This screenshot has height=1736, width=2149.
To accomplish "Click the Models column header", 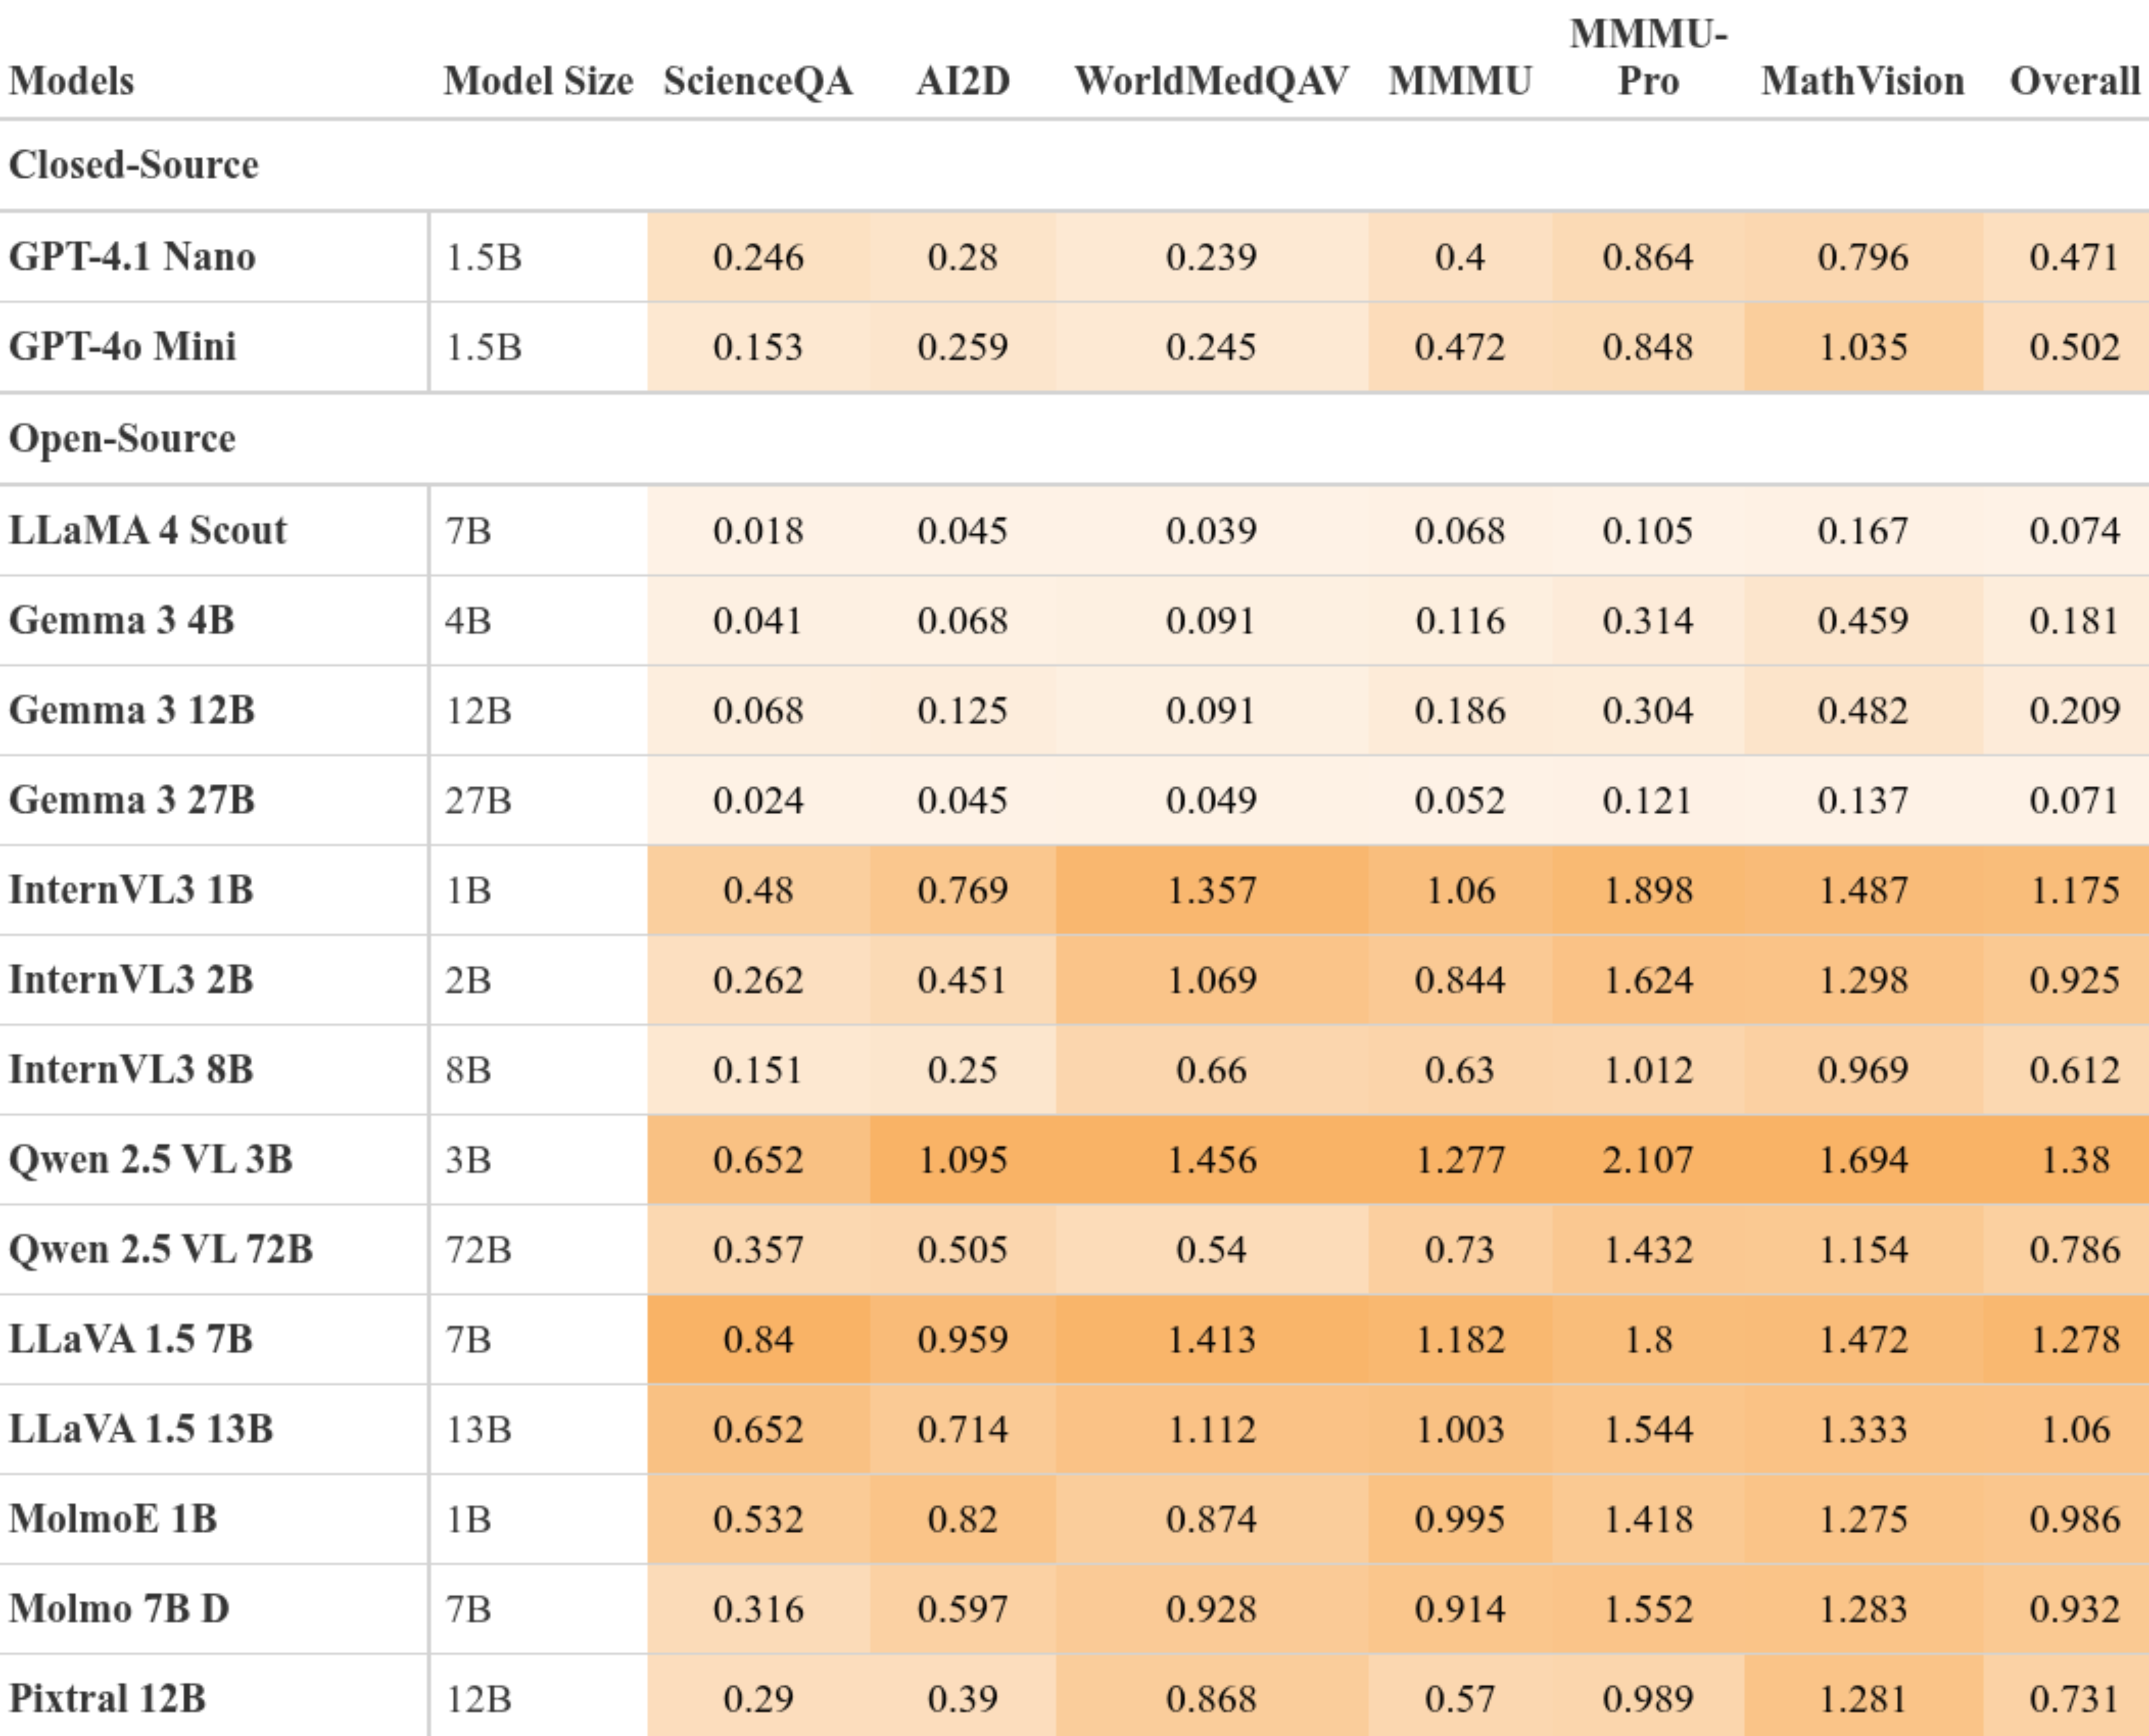I will point(71,81).
